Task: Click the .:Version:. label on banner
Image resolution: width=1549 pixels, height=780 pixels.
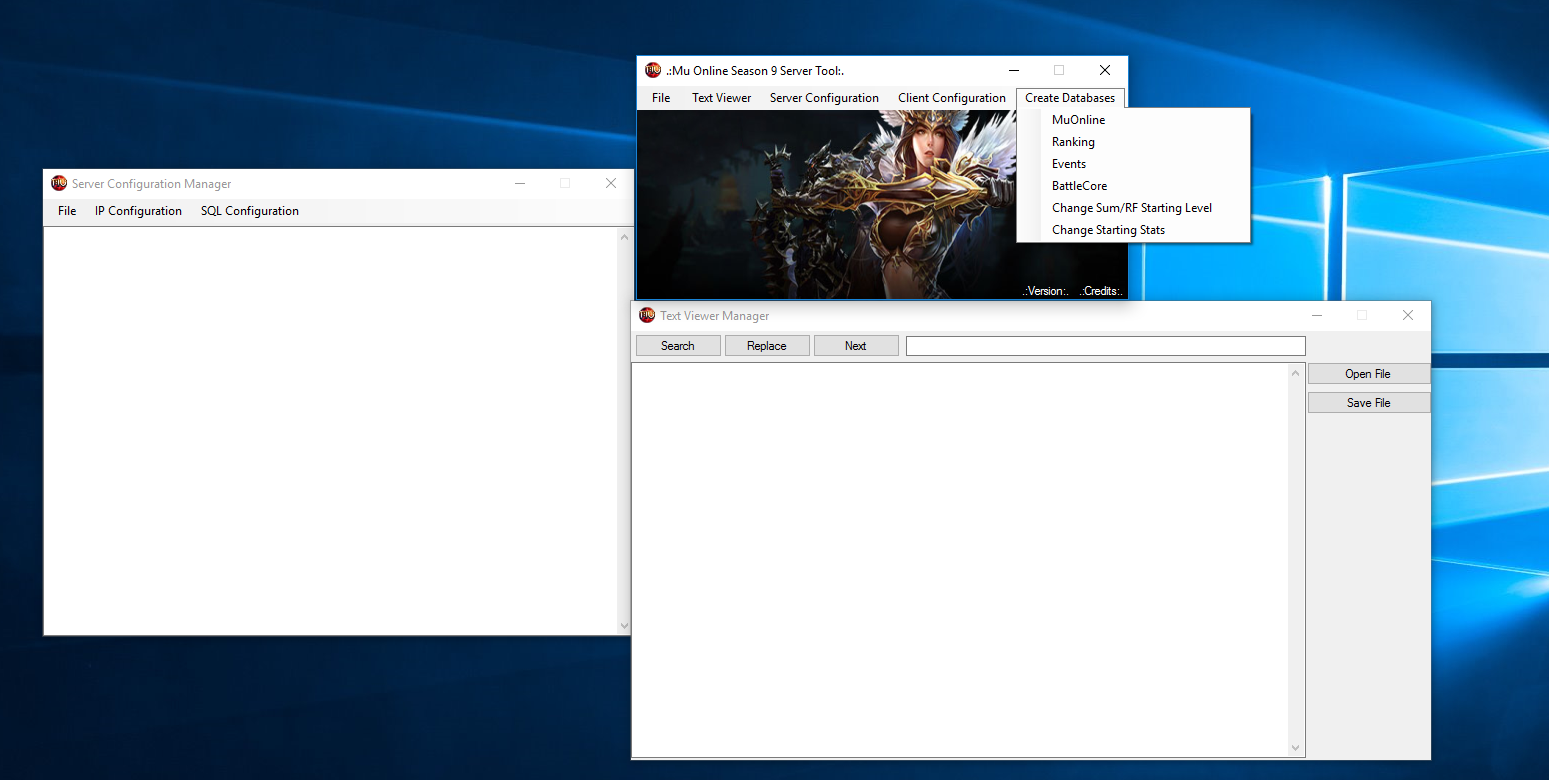Action: click(x=1046, y=291)
